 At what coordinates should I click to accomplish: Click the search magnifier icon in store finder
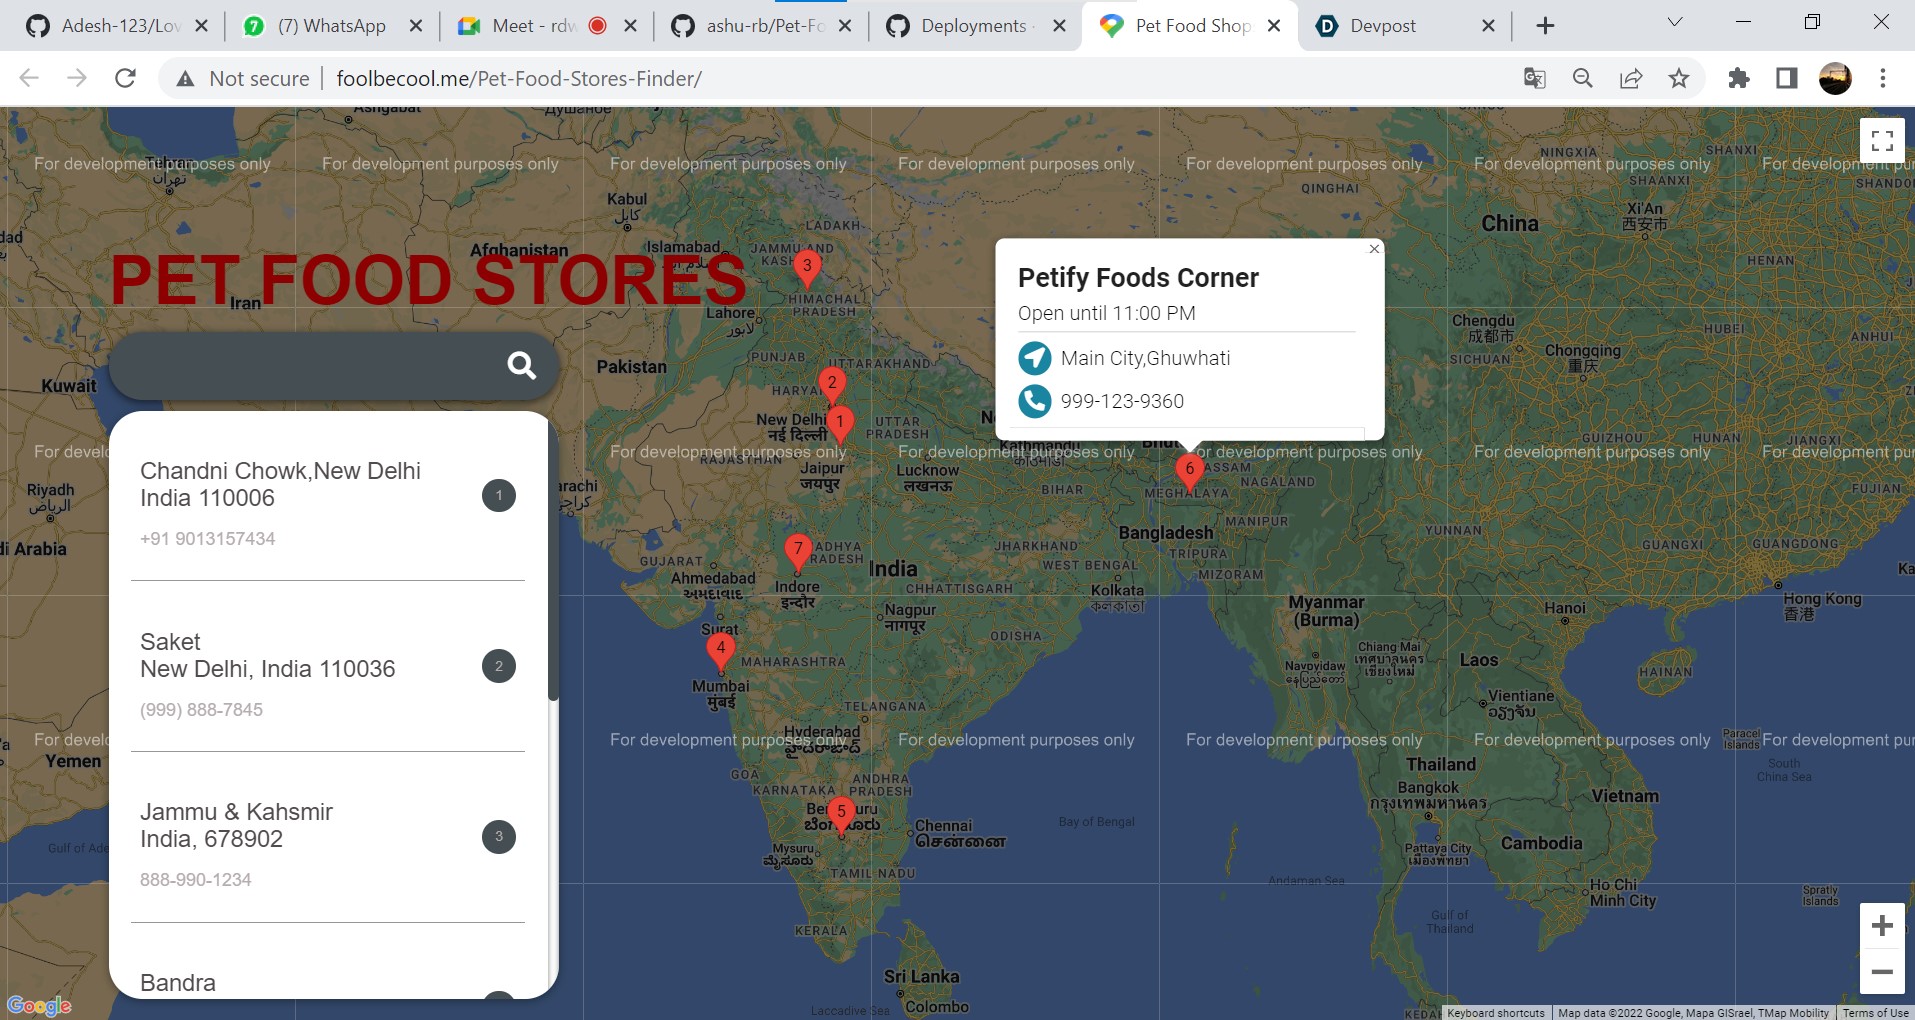(x=521, y=366)
